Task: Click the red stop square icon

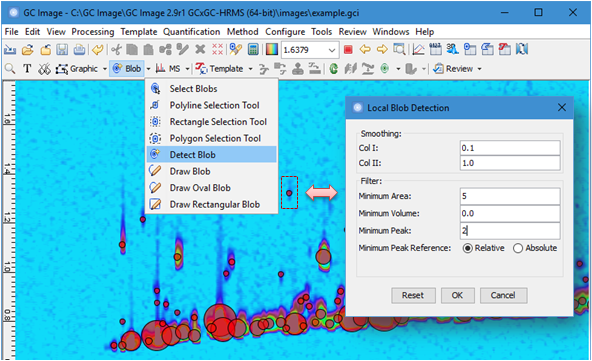Action: pos(348,49)
